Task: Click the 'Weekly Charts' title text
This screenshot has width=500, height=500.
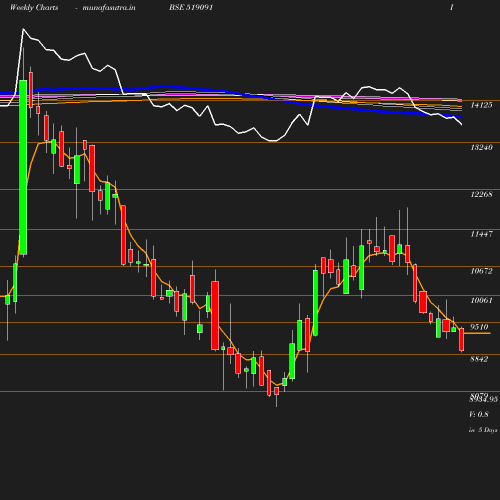Action: (34, 7)
